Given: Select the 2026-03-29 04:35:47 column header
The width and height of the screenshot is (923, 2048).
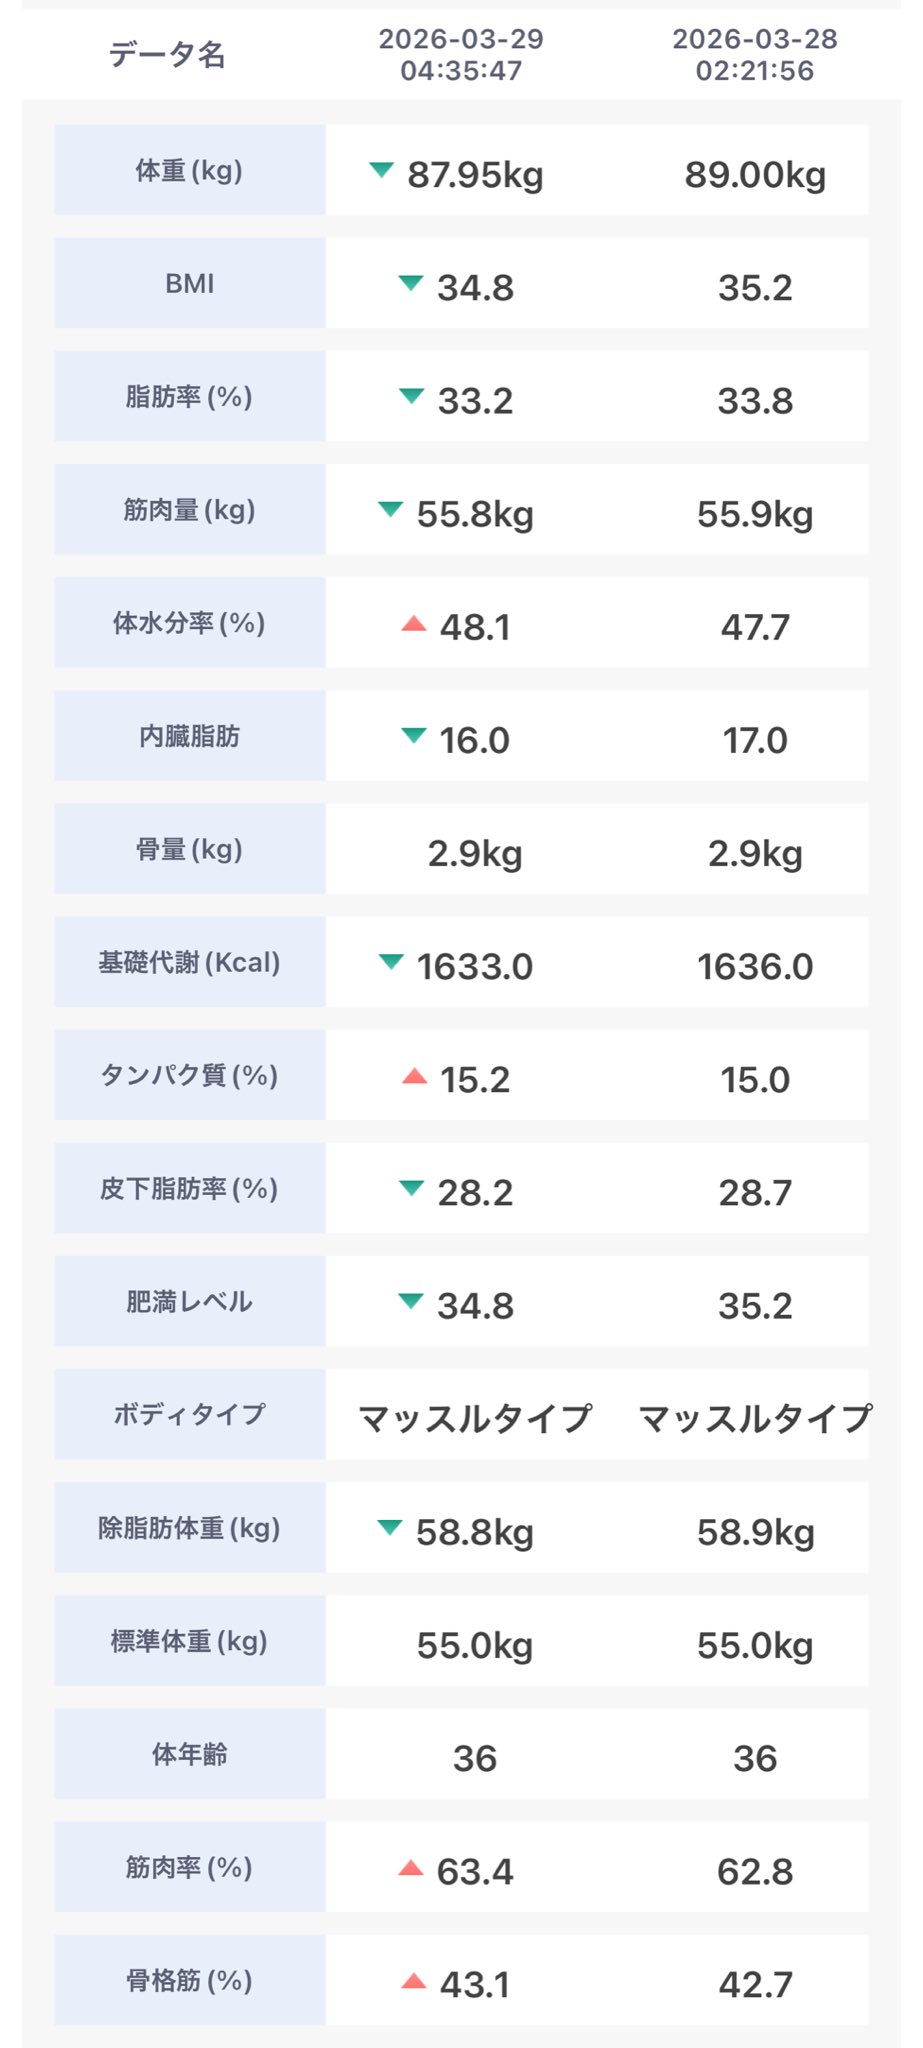Looking at the screenshot, I should pyautogui.click(x=461, y=55).
